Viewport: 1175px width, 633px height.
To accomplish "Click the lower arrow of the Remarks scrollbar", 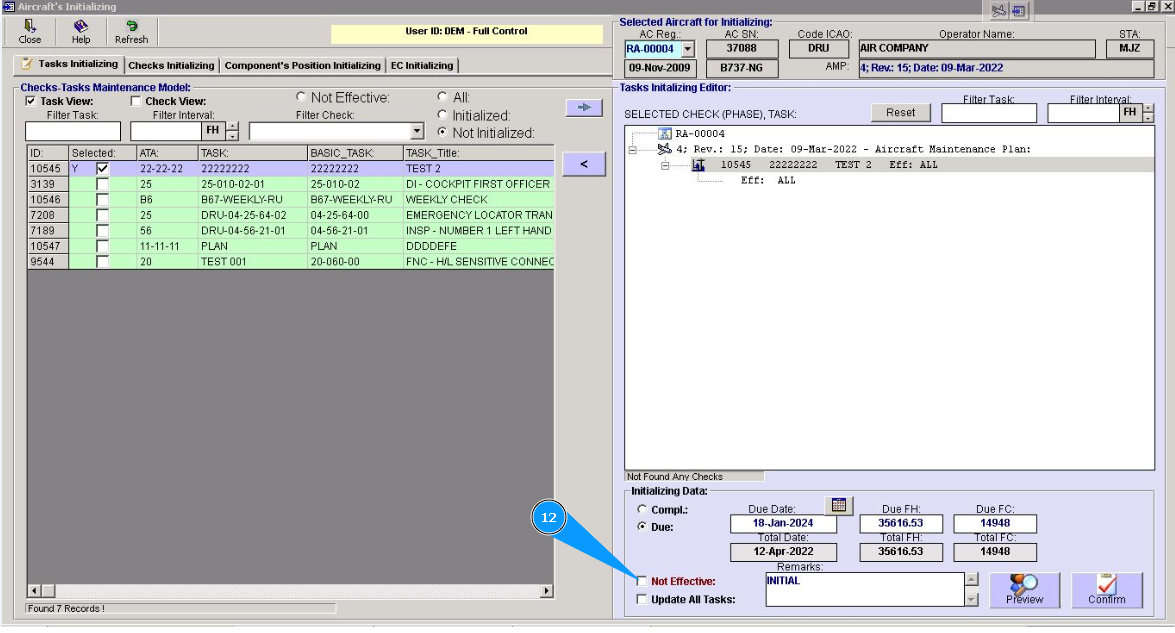I will coord(972,599).
